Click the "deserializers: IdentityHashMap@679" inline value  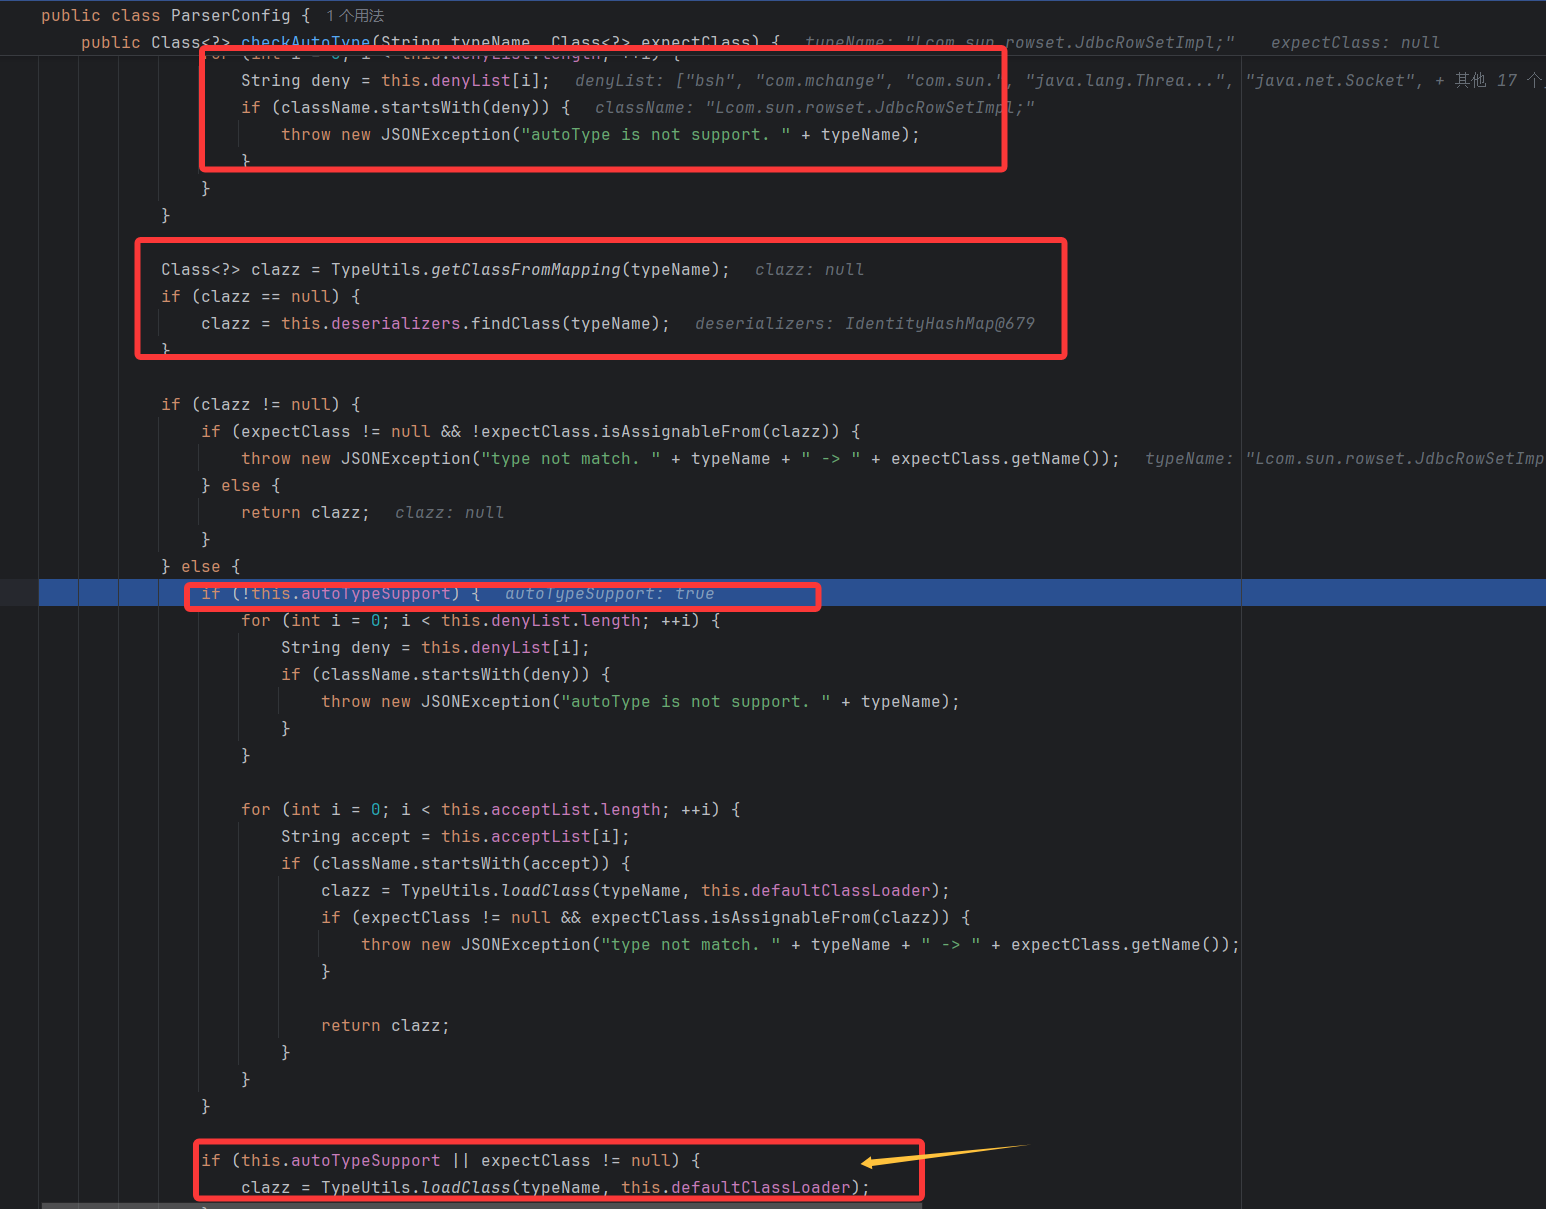(864, 324)
